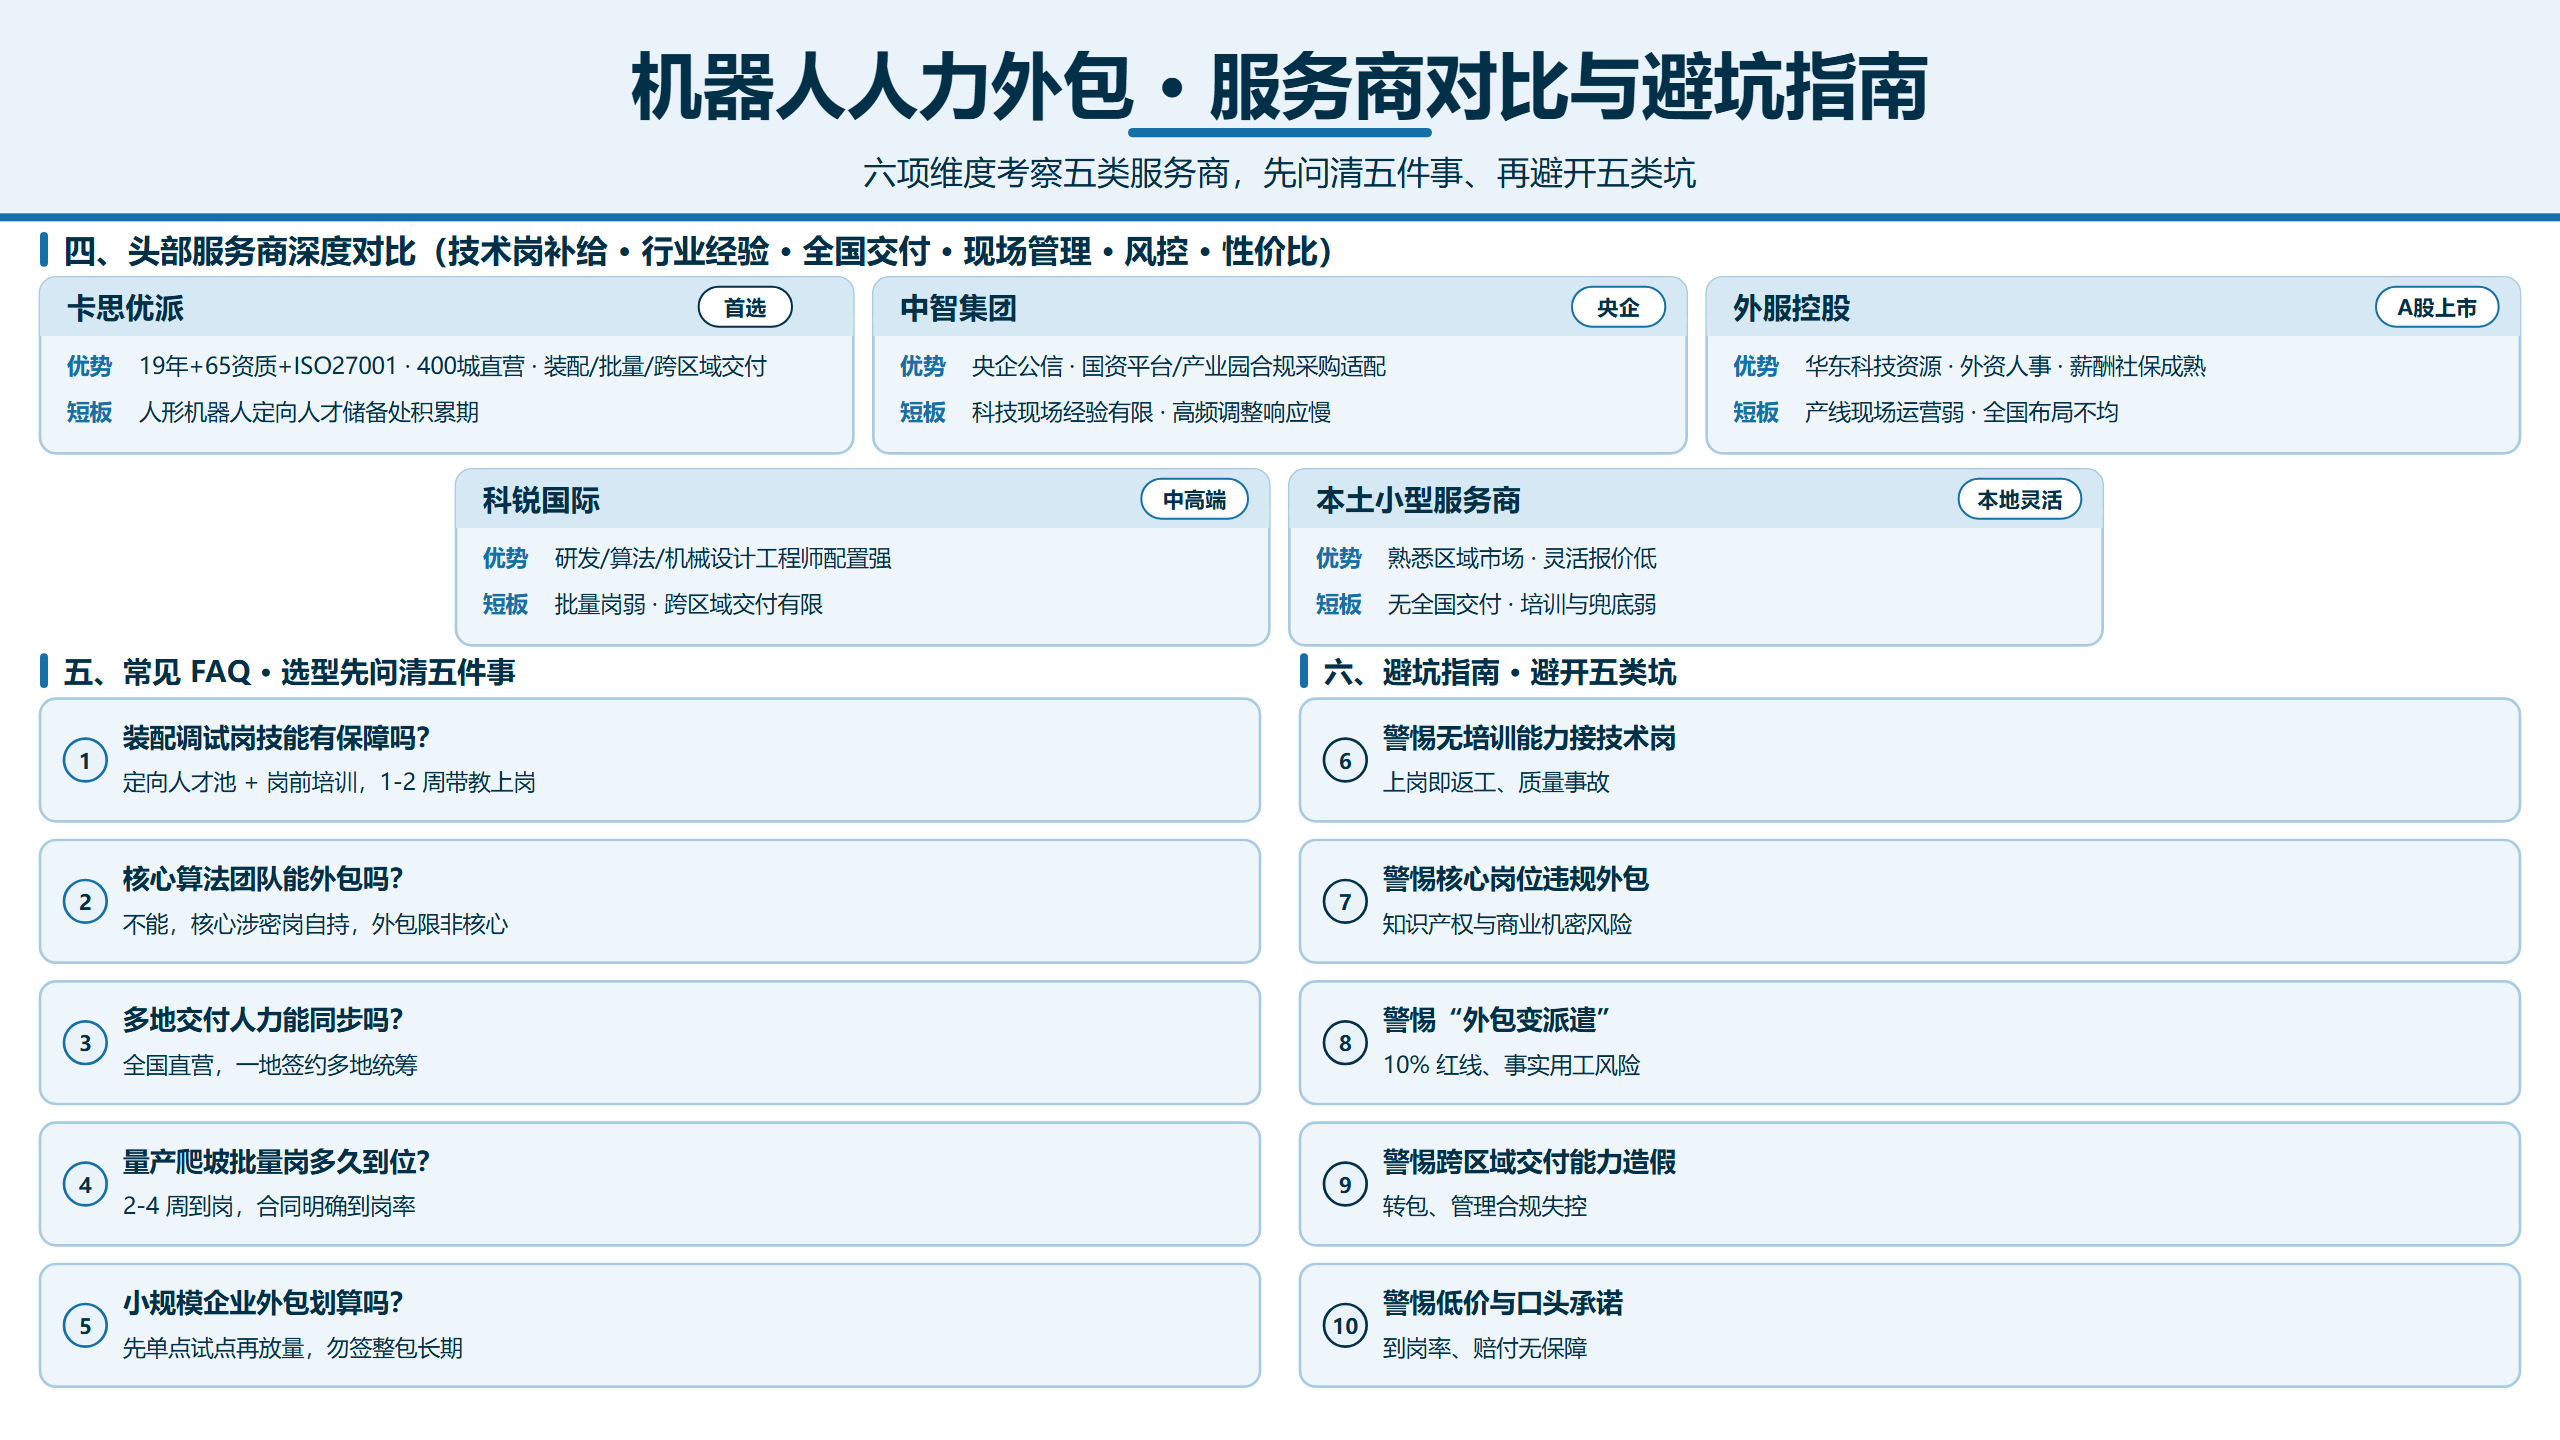Click heading 警惕“外包变派遣”
This screenshot has height=1440, width=2560.
[x=1497, y=1020]
